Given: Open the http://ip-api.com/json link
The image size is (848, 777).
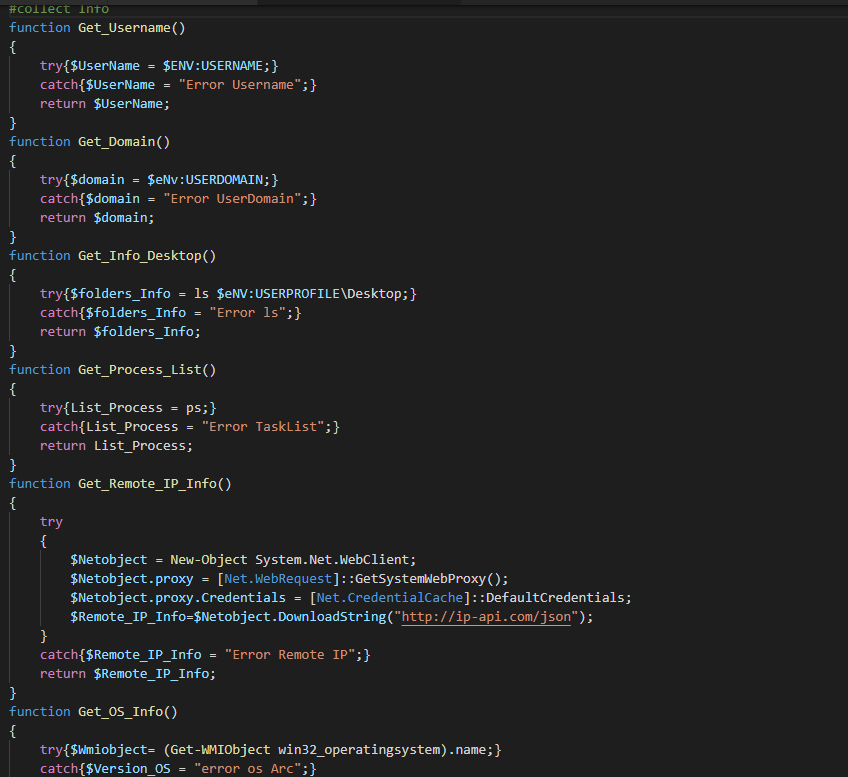Looking at the screenshot, I should [486, 616].
